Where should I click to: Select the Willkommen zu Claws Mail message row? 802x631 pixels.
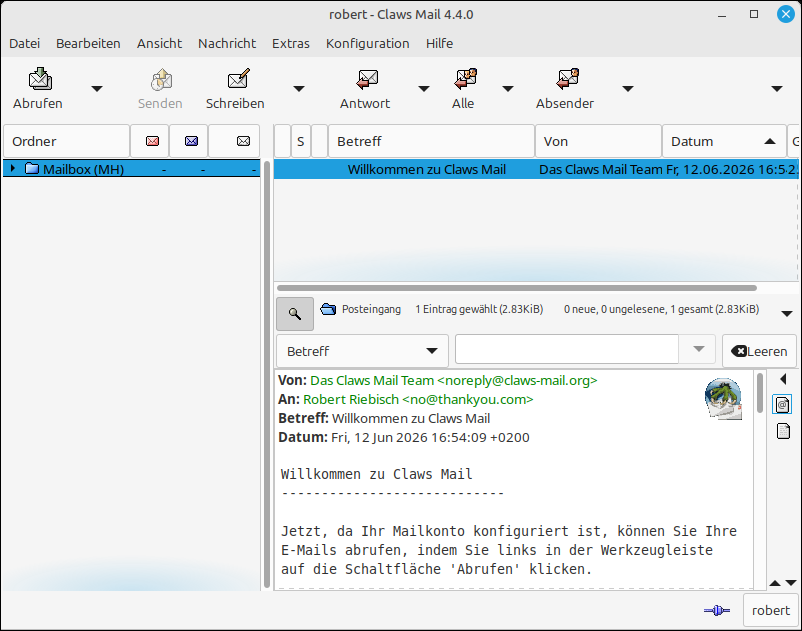(535, 169)
